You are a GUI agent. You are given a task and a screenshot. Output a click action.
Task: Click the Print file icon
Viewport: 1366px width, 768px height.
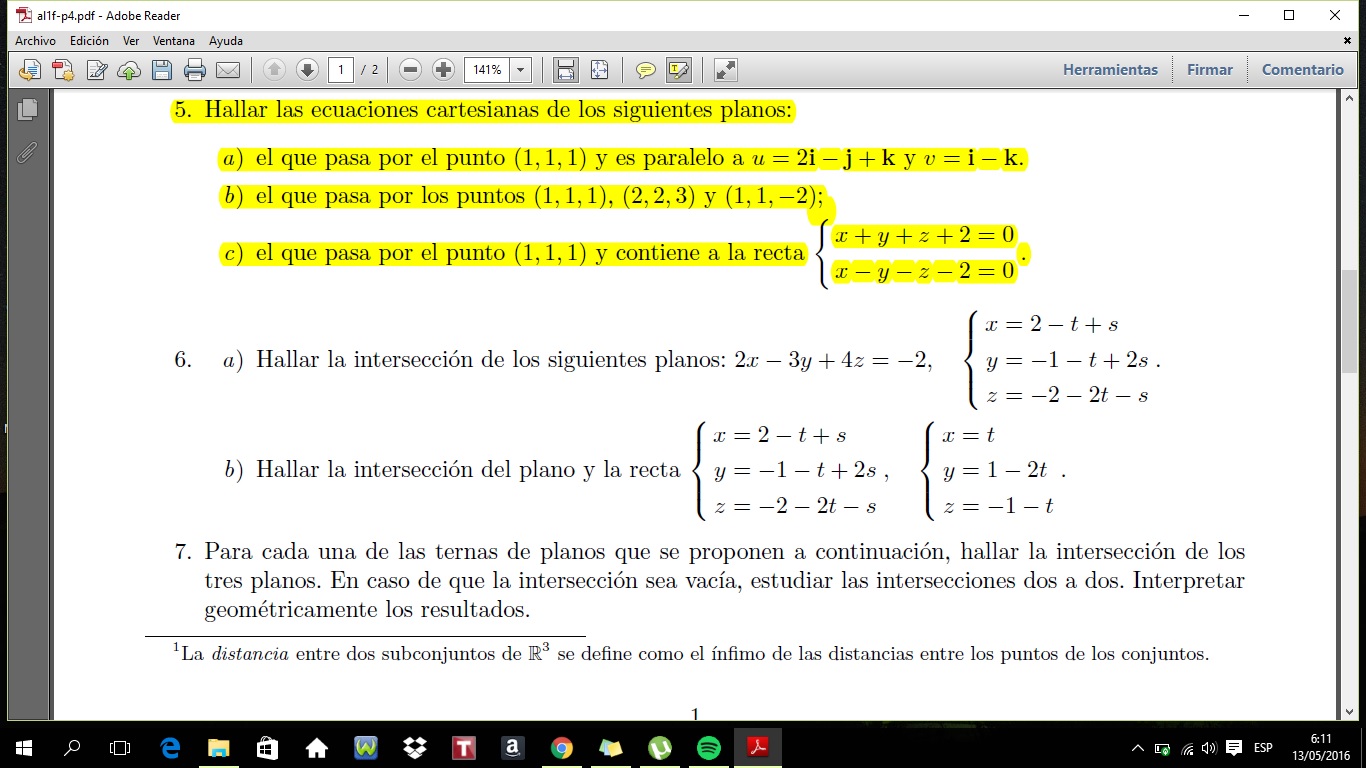click(195, 70)
